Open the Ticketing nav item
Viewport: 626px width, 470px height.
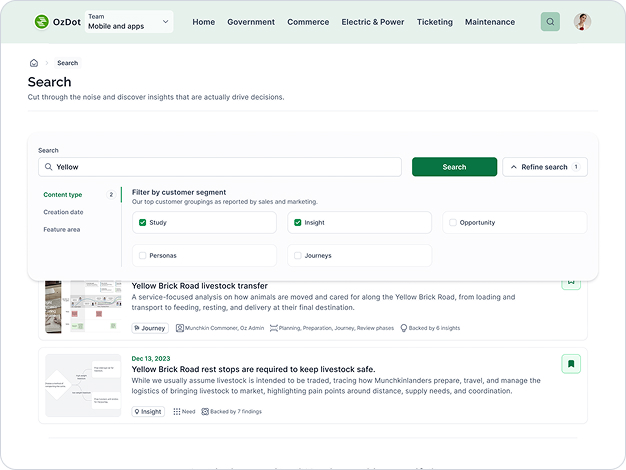point(435,22)
